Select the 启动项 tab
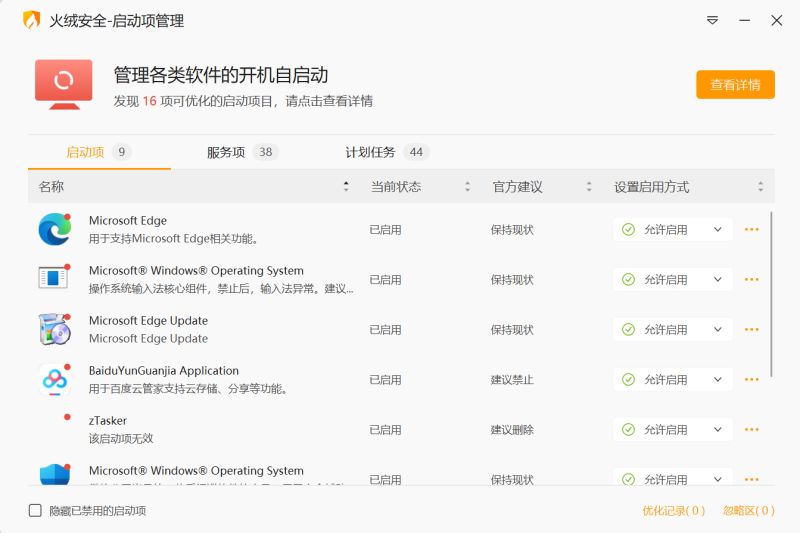800x533 pixels. click(x=99, y=152)
